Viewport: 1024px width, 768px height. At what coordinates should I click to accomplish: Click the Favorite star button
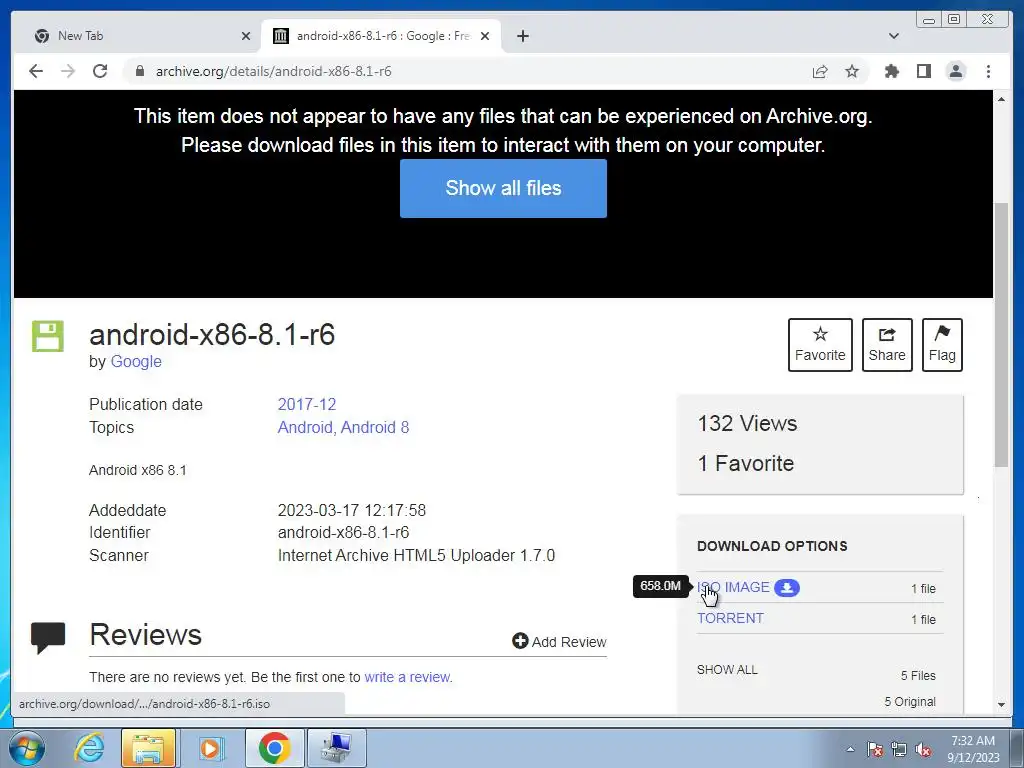[x=820, y=345]
